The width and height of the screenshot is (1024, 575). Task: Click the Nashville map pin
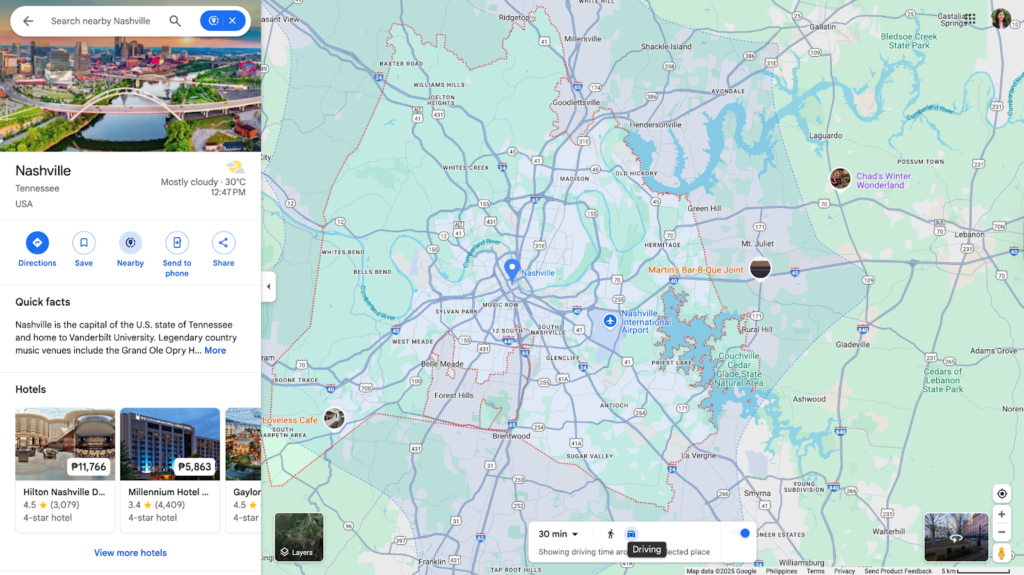(x=512, y=269)
